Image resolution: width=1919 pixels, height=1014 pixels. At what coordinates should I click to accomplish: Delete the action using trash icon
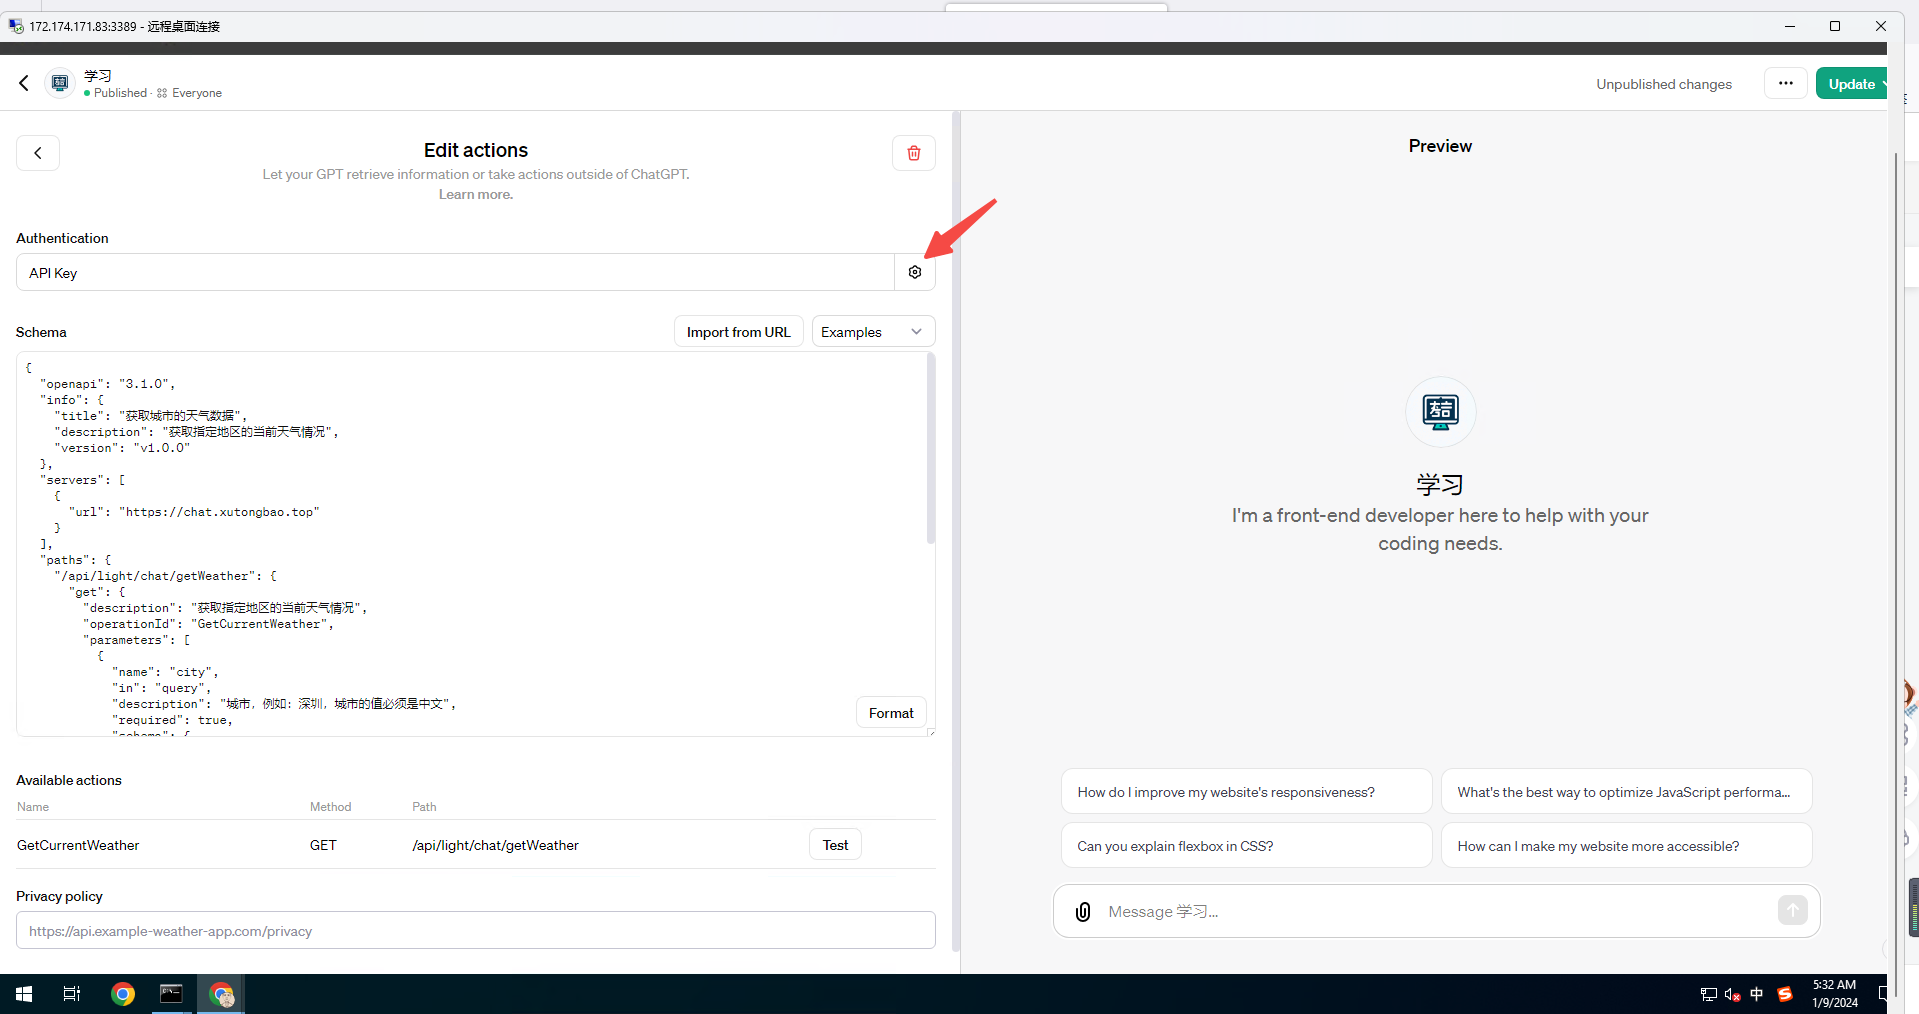click(x=913, y=153)
